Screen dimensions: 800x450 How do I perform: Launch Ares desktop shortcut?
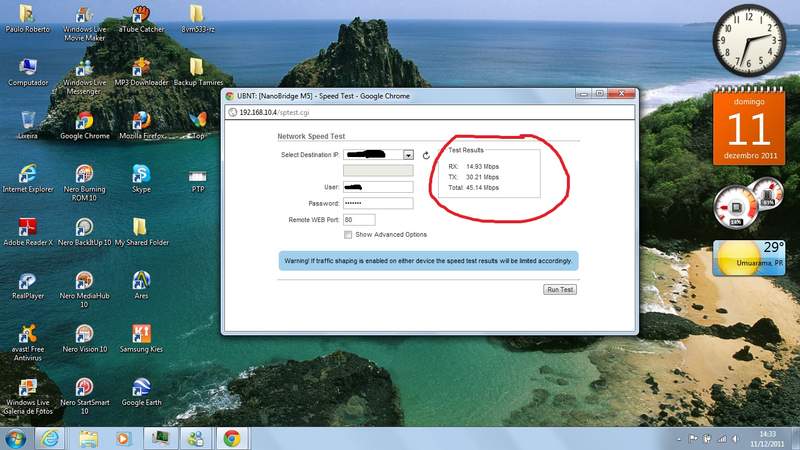(x=141, y=285)
